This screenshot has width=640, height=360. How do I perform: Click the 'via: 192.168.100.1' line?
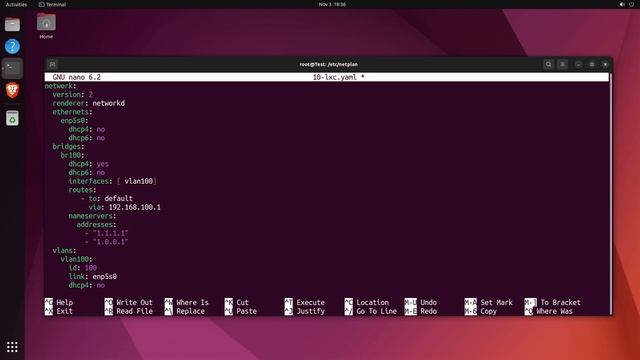pyautogui.click(x=124, y=207)
